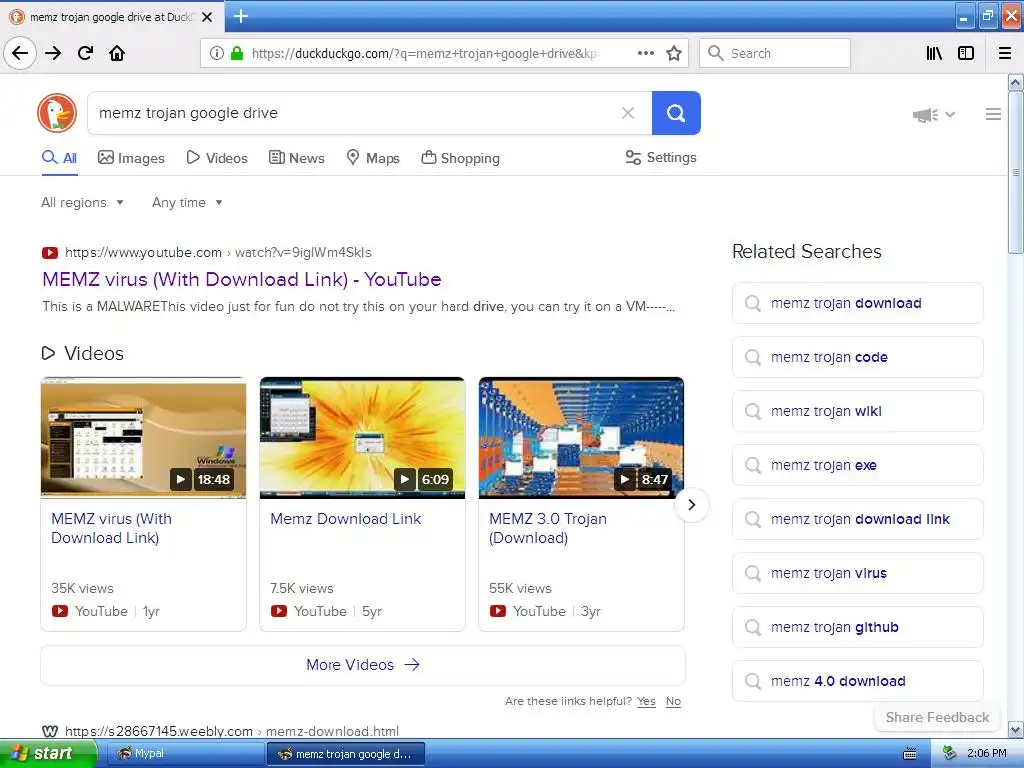This screenshot has height=768, width=1024.
Task: Play the 8:47 video thumbnail
Action: (x=581, y=438)
